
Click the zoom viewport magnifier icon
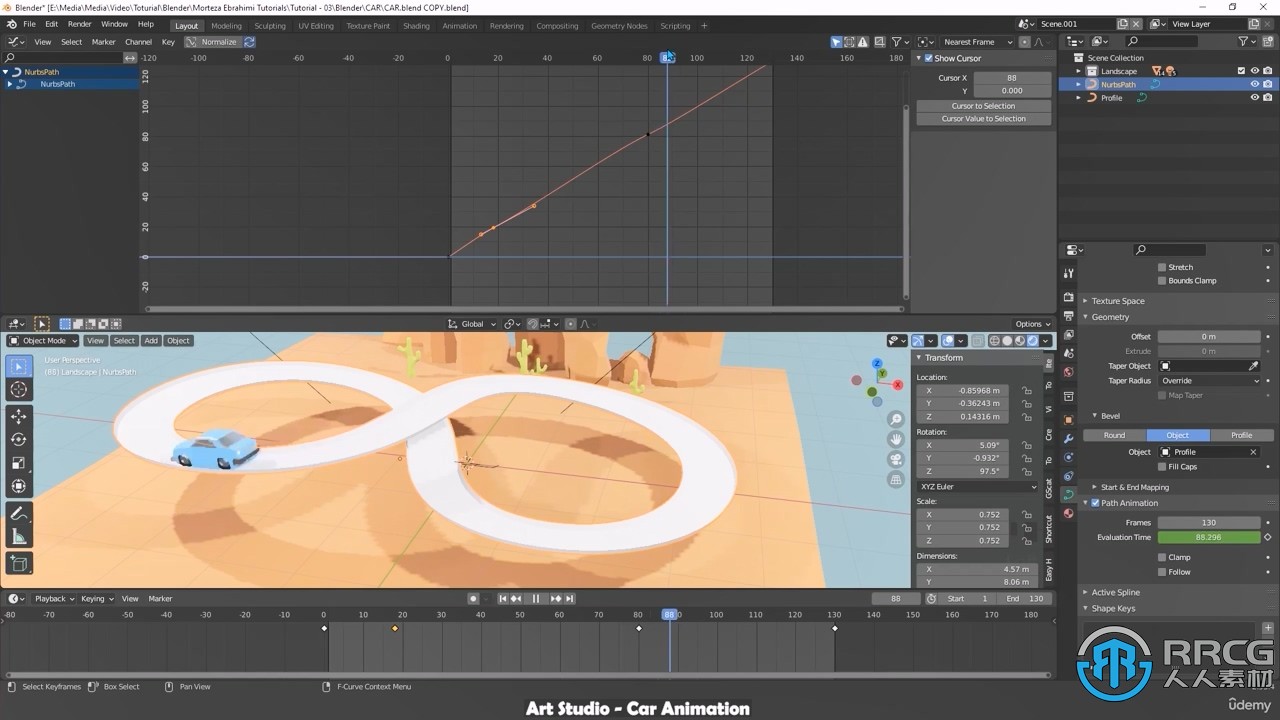(896, 419)
